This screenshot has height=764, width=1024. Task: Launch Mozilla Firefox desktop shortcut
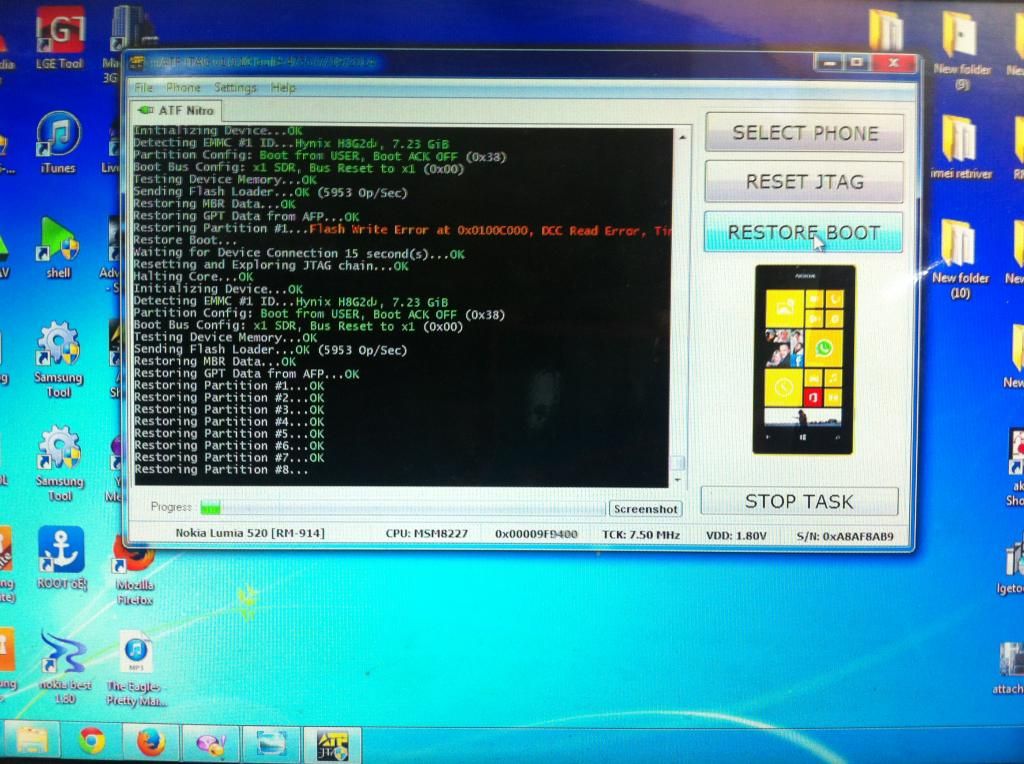click(x=133, y=560)
